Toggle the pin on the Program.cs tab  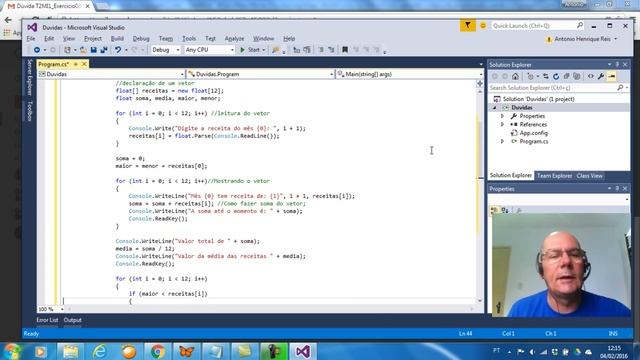click(x=76, y=64)
